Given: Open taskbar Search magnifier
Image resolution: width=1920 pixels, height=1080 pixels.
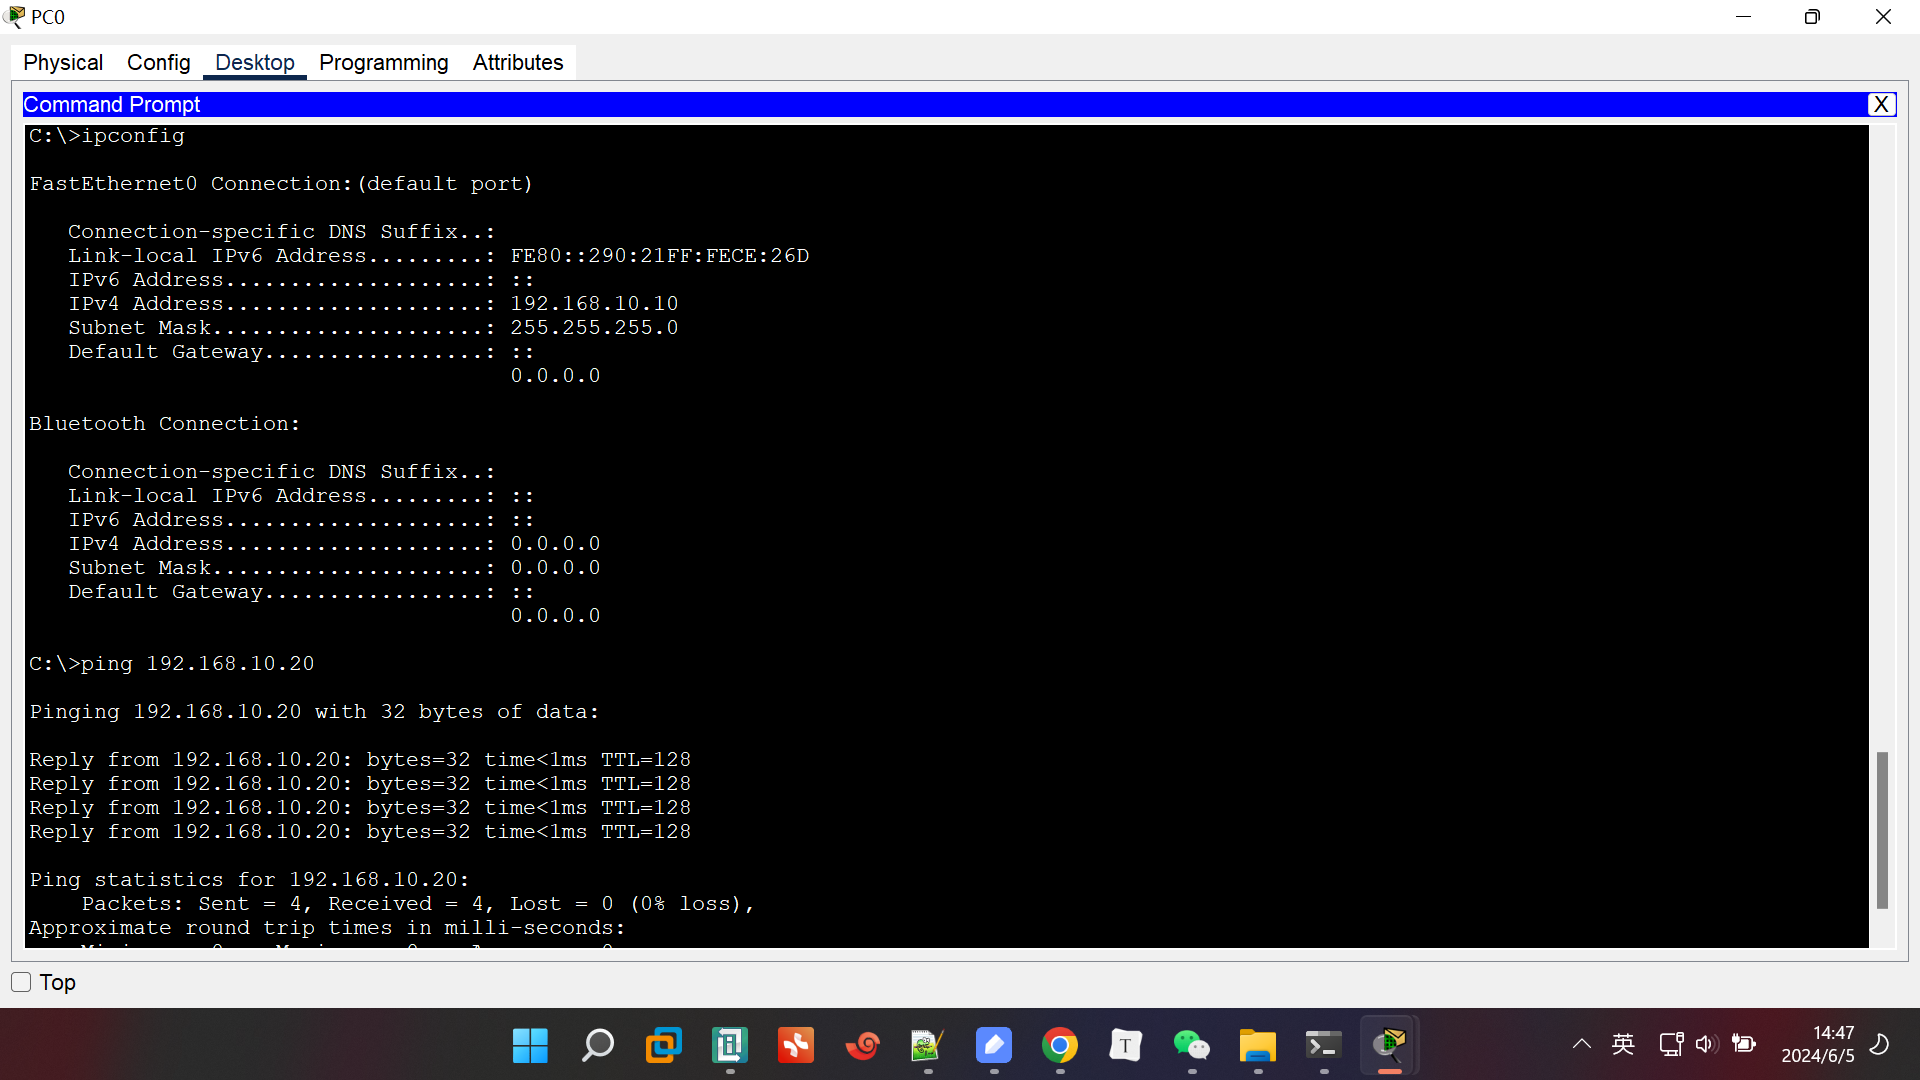Looking at the screenshot, I should click(x=597, y=1046).
